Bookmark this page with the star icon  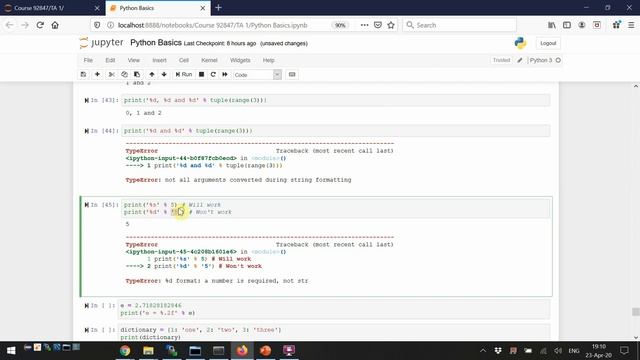(x=391, y=25)
